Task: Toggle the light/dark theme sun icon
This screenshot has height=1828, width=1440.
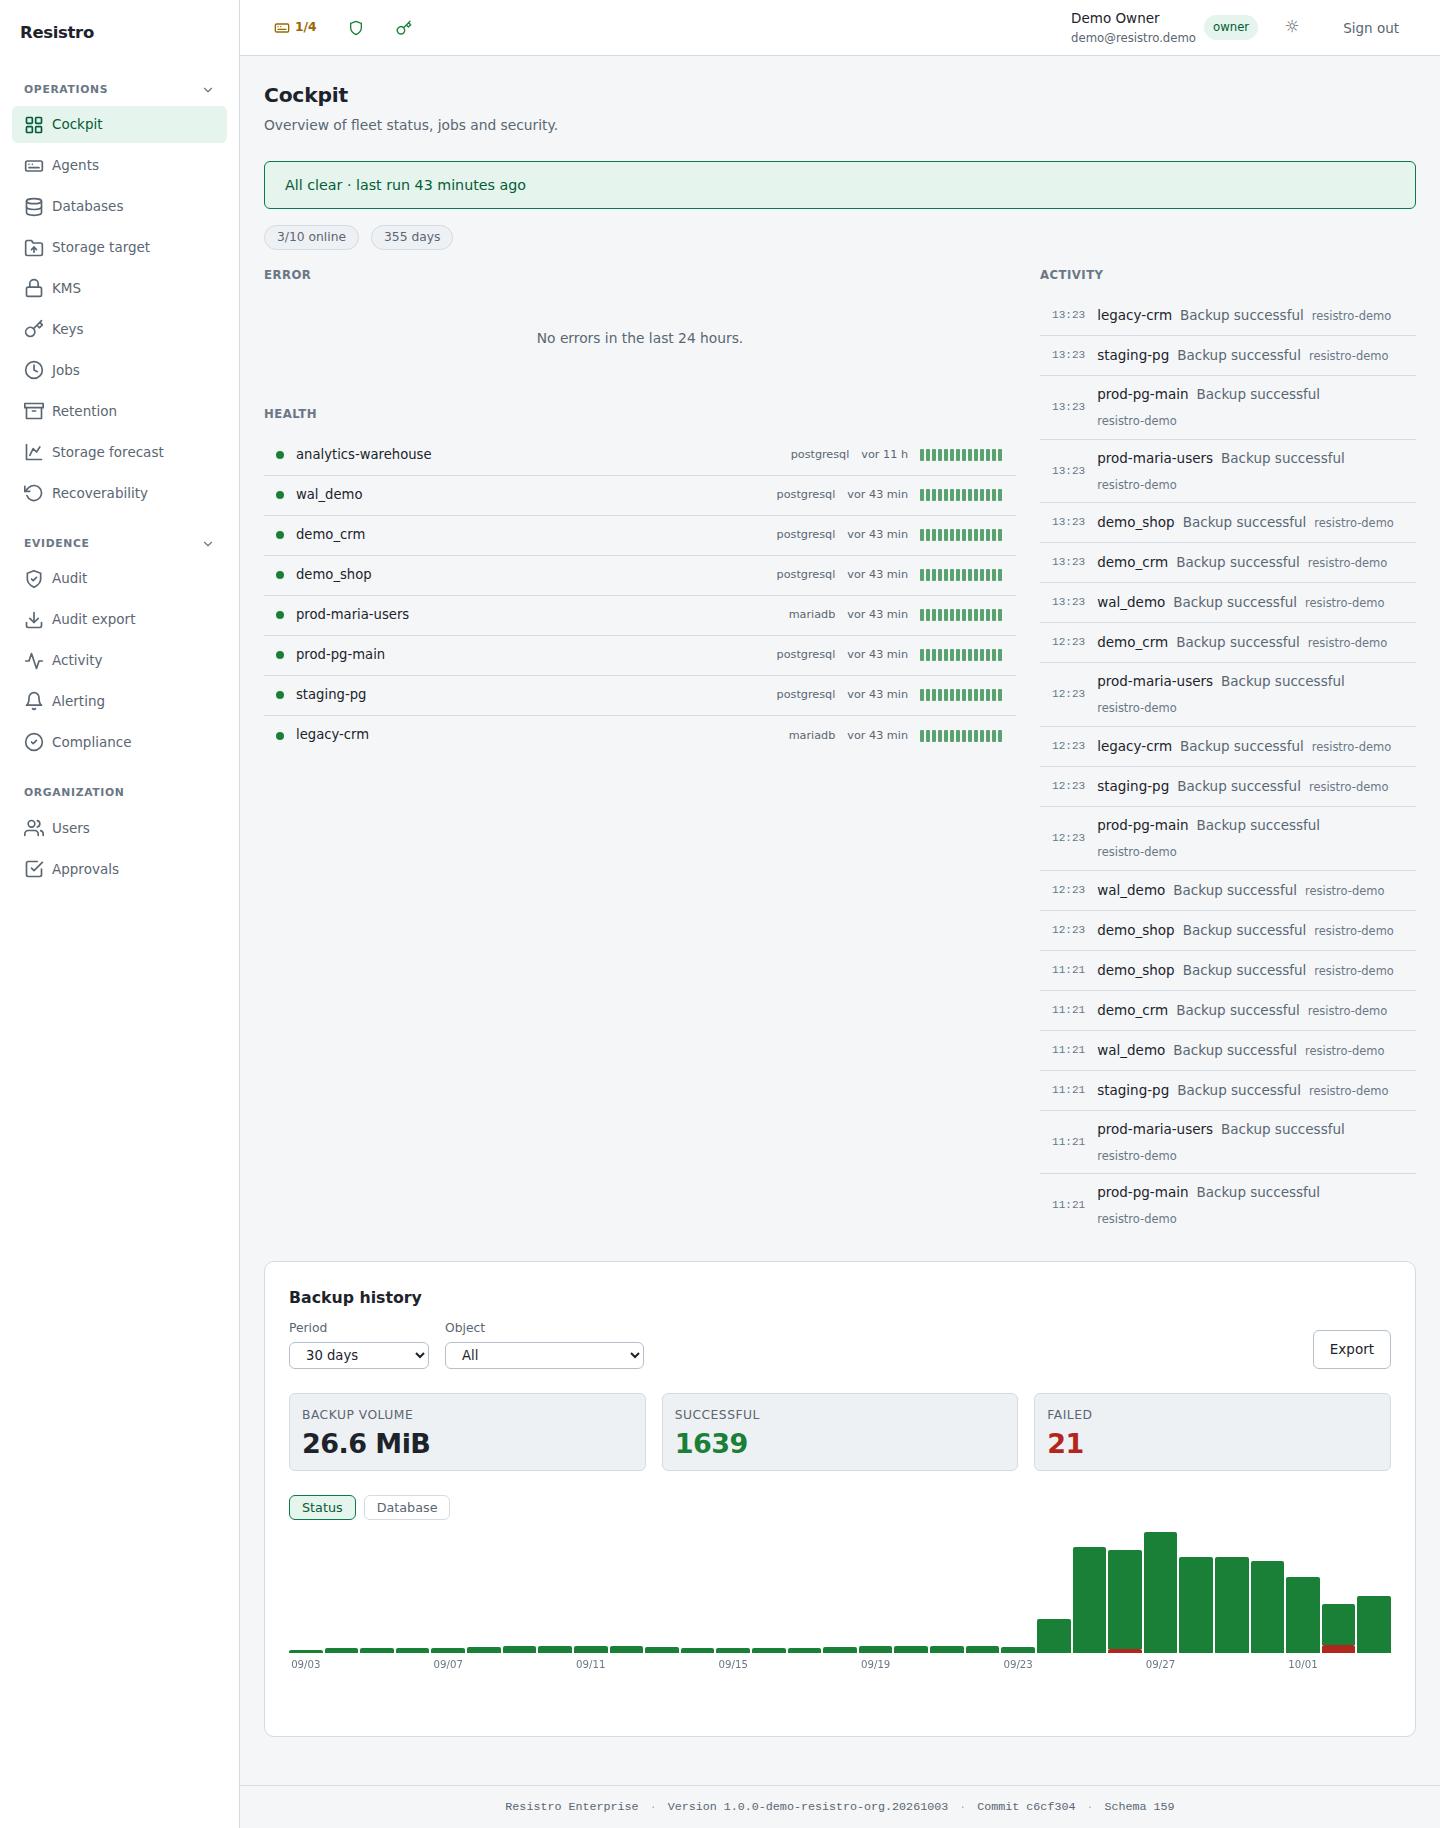Action: [1292, 27]
